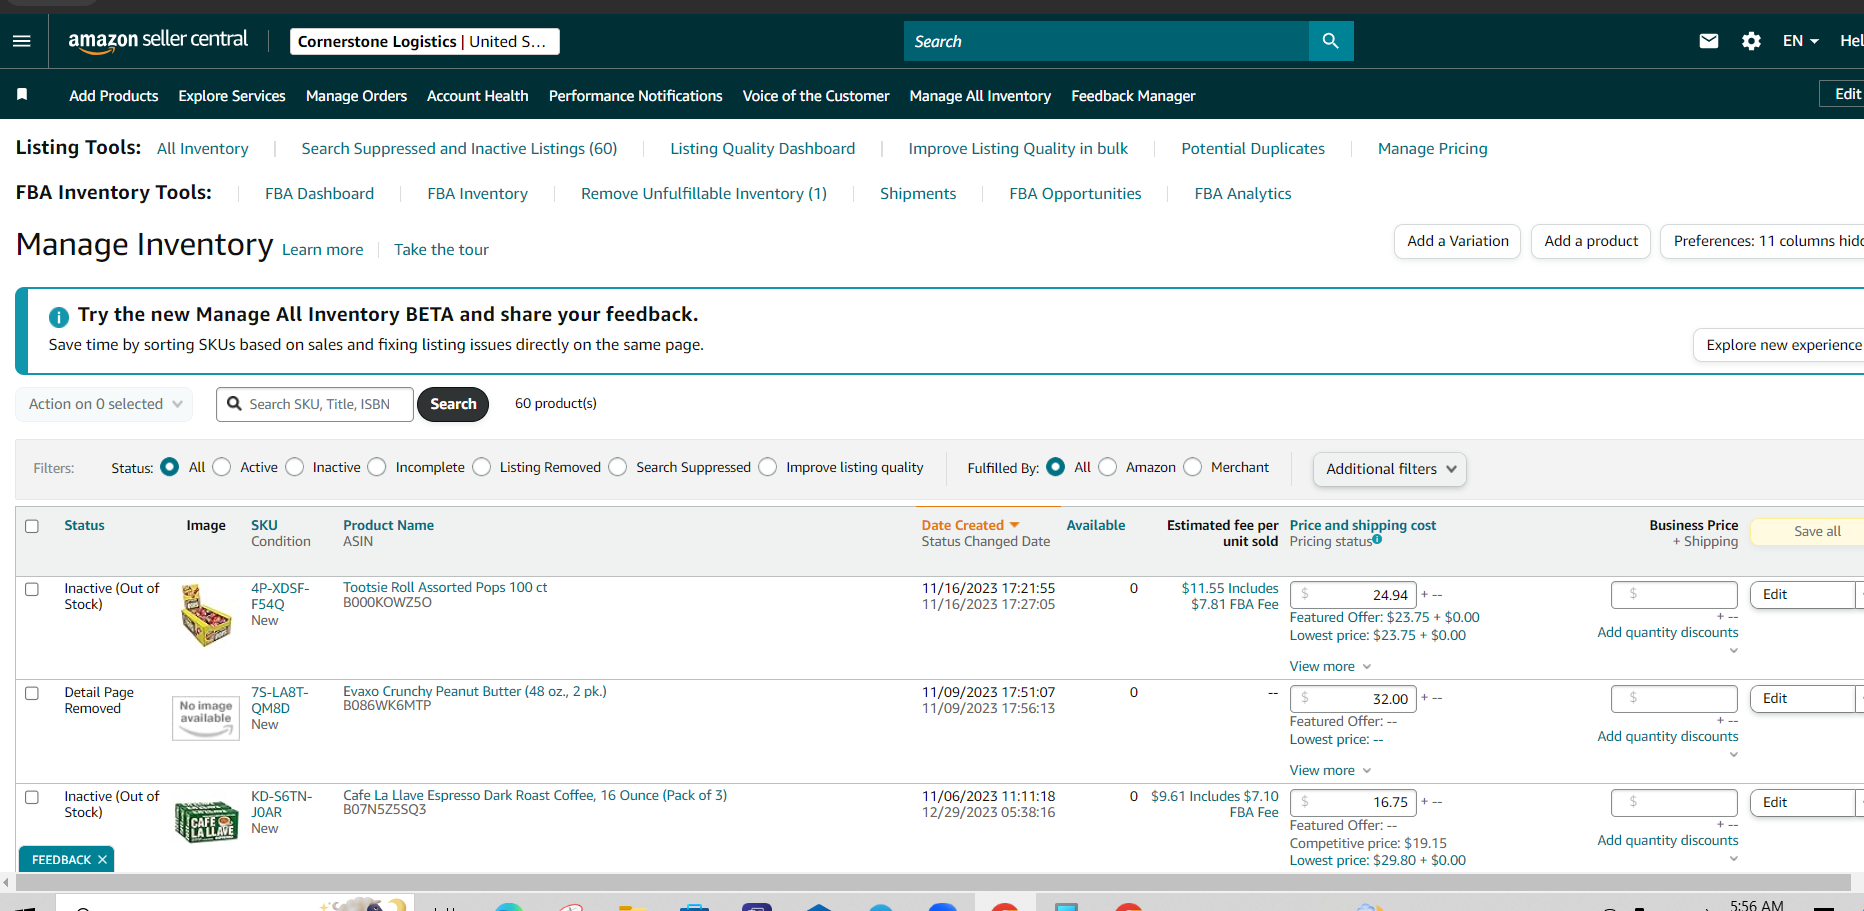This screenshot has width=1864, height=911.
Task: Open the FBA Dashboard link
Action: point(320,194)
